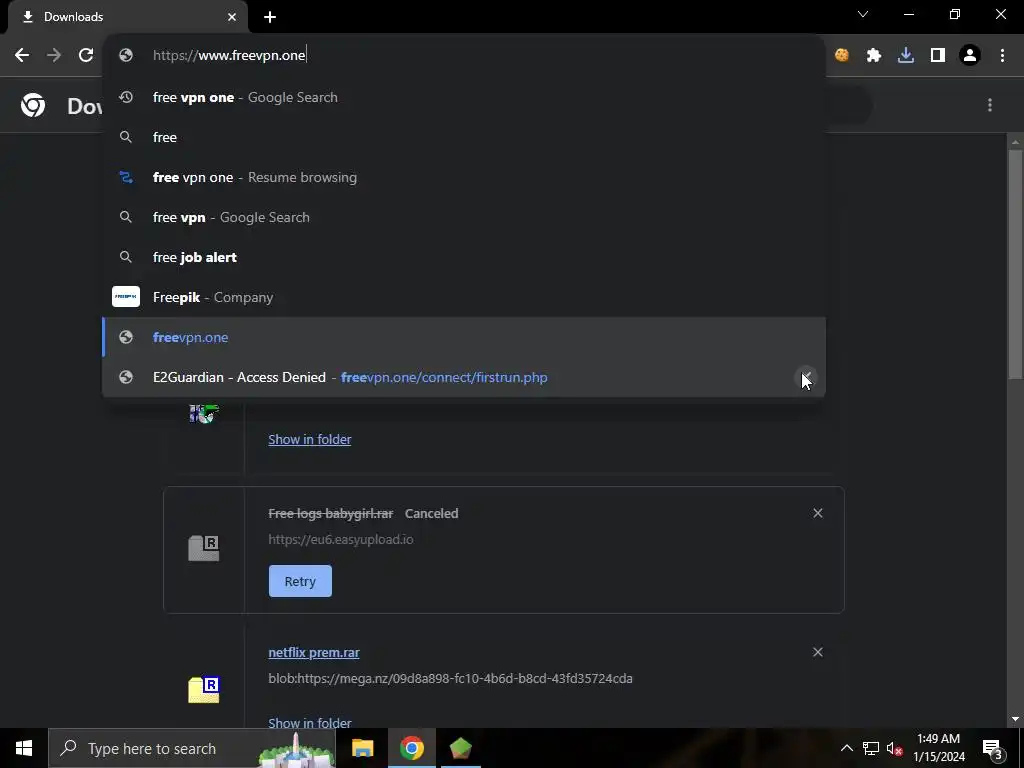This screenshot has height=768, width=1024.
Task: Go back with the browser back arrow
Action: (x=22, y=56)
